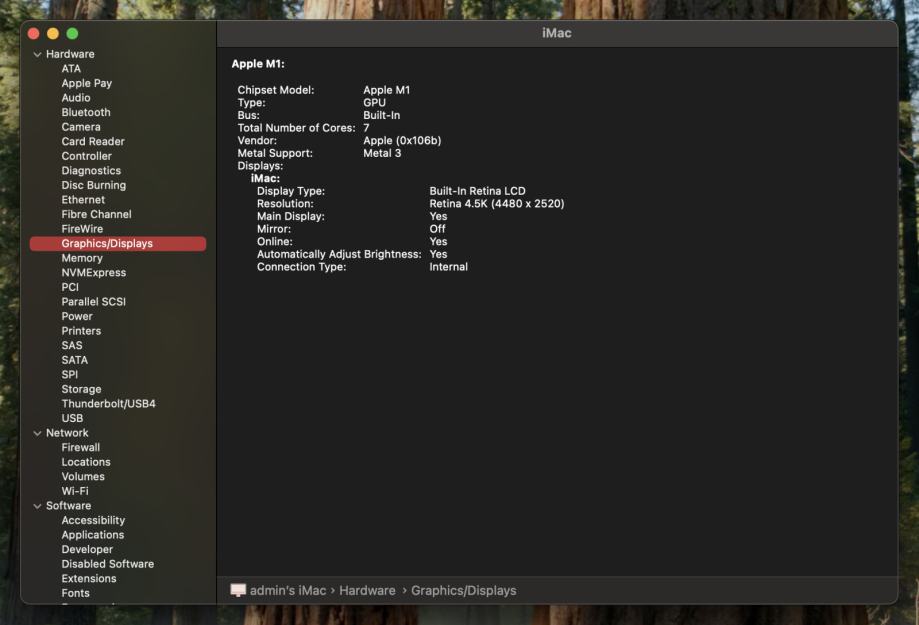Open USB hardware details

[72, 418]
